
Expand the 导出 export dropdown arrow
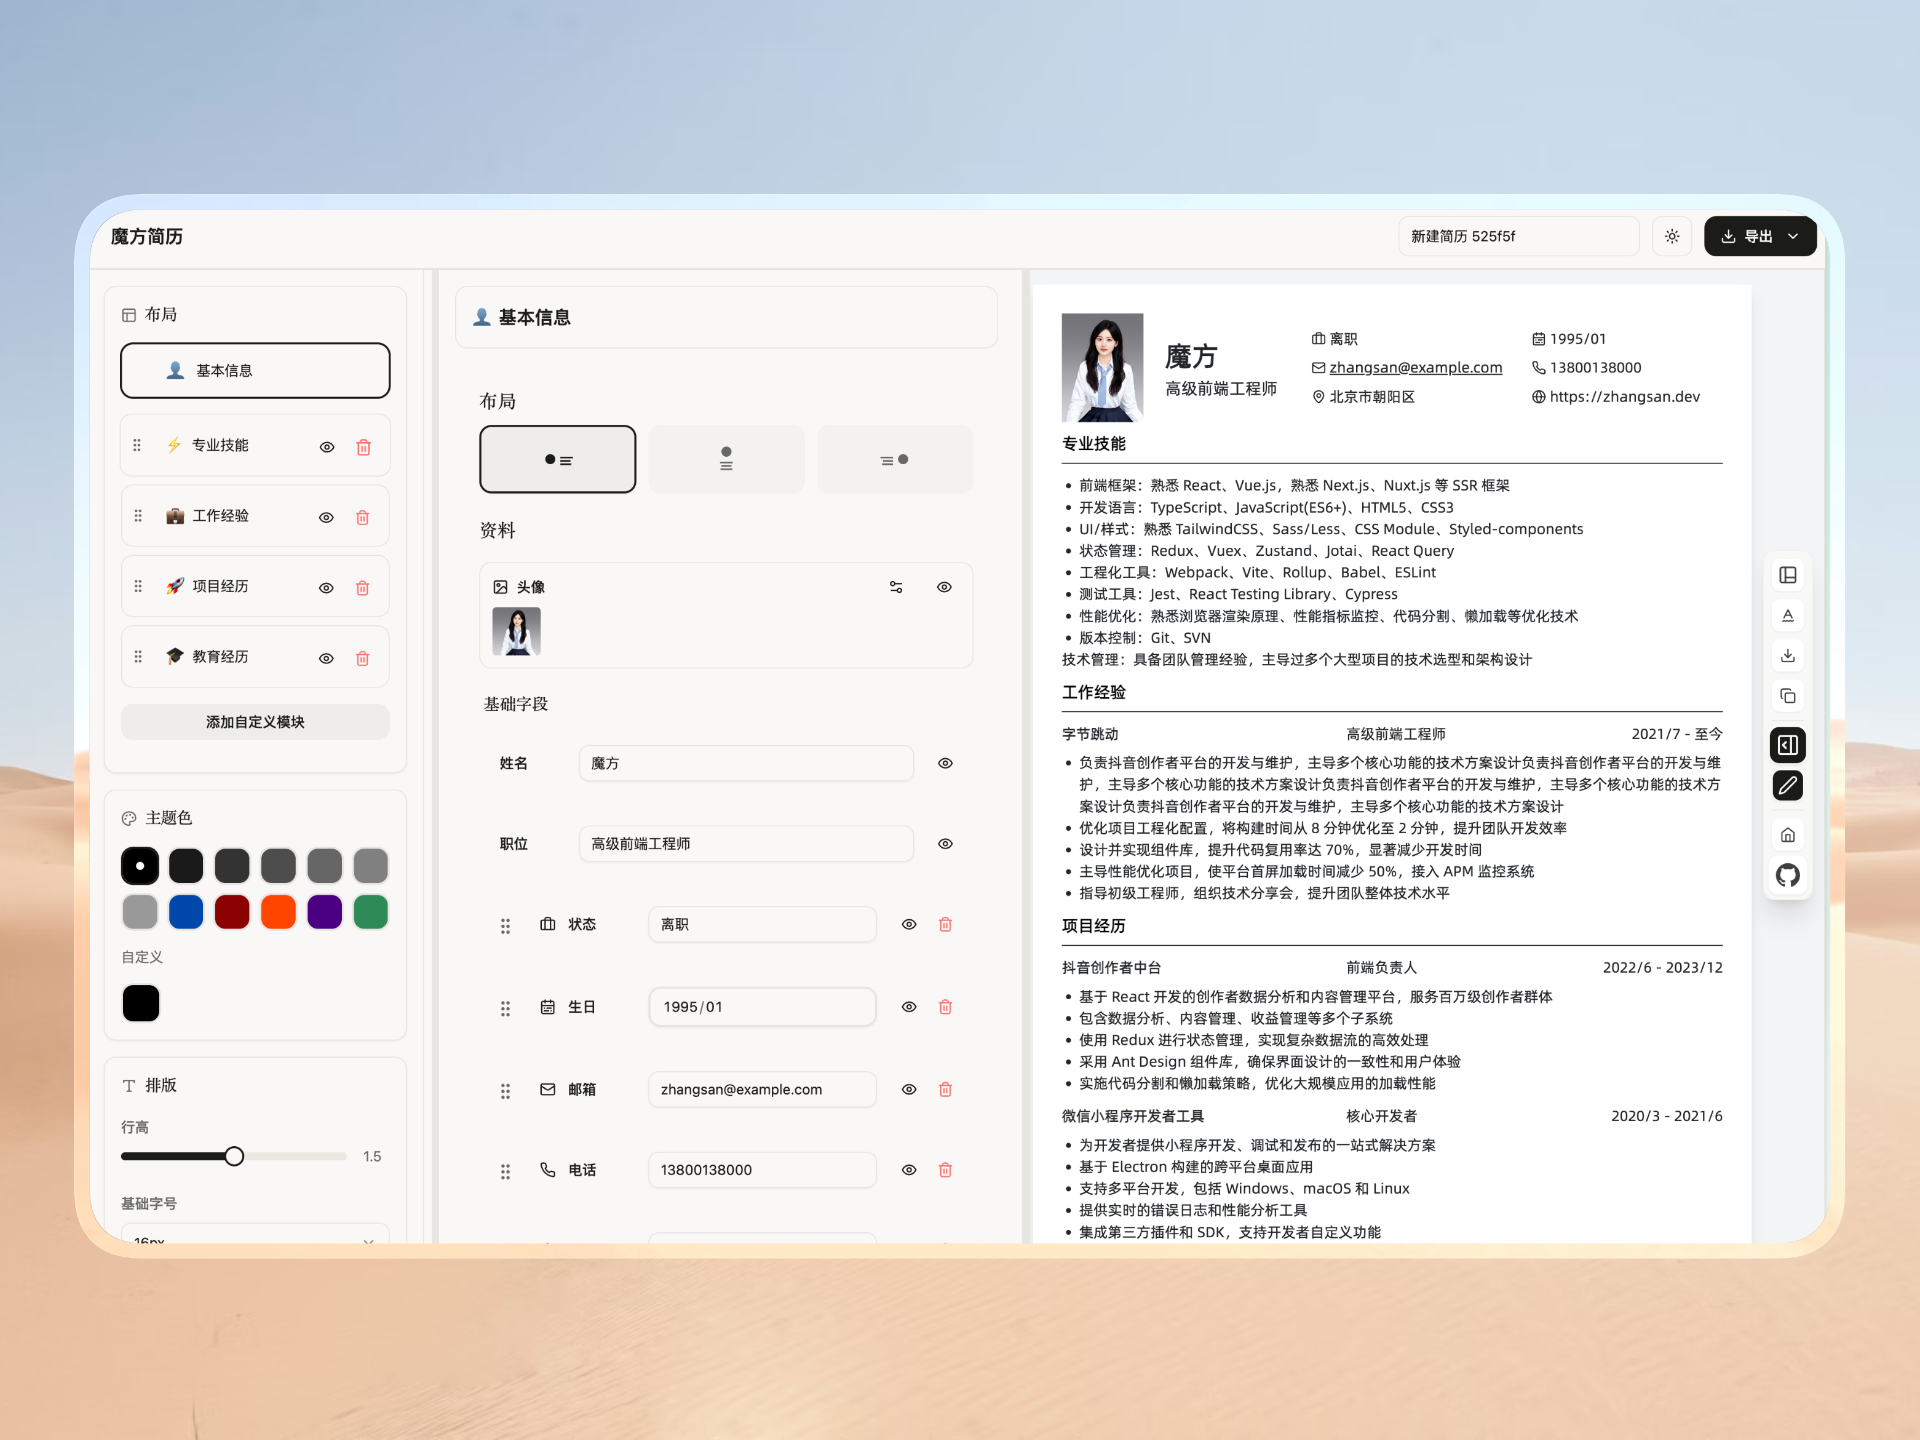click(x=1793, y=237)
